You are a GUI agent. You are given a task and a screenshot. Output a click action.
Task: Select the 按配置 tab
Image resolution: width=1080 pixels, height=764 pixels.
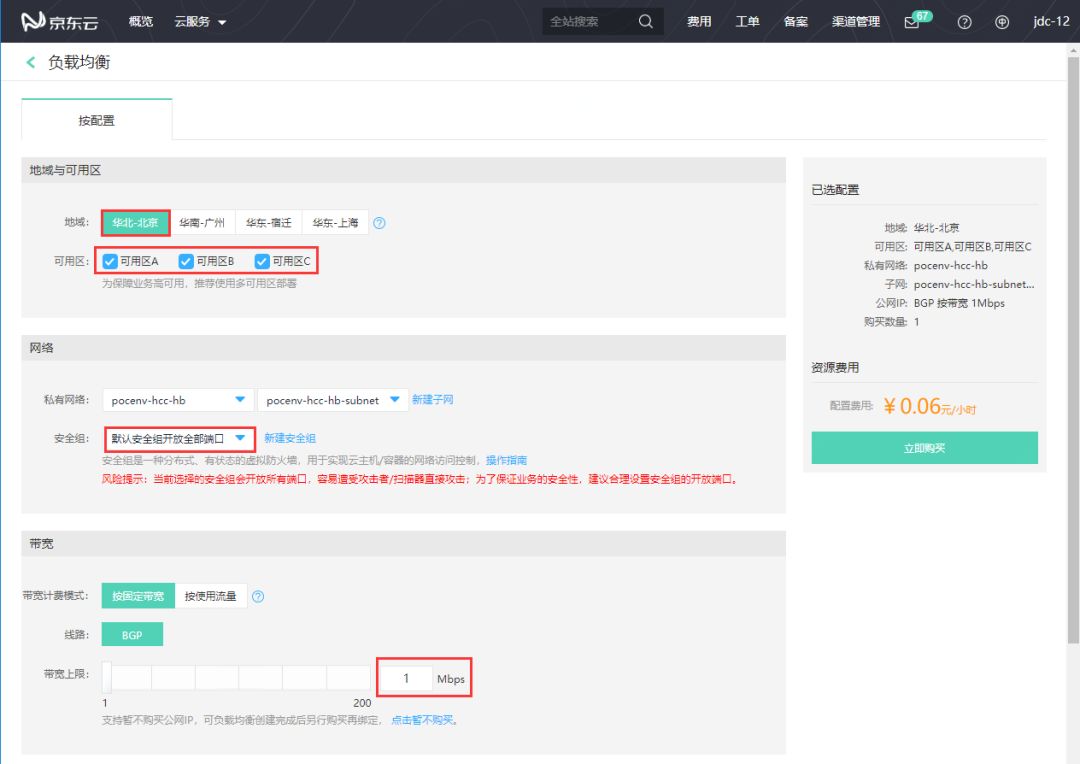coord(96,121)
